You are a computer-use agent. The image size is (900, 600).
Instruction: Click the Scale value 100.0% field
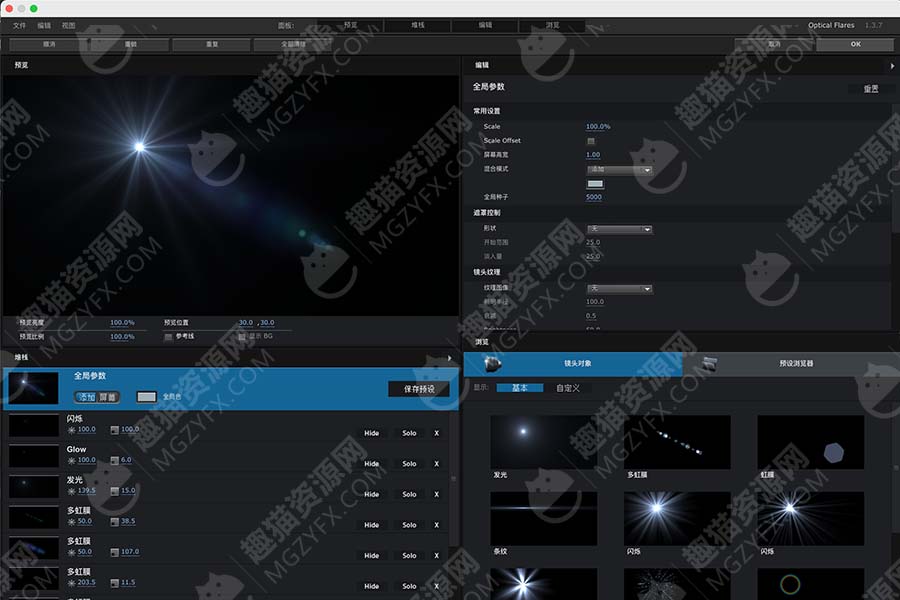[x=598, y=126]
